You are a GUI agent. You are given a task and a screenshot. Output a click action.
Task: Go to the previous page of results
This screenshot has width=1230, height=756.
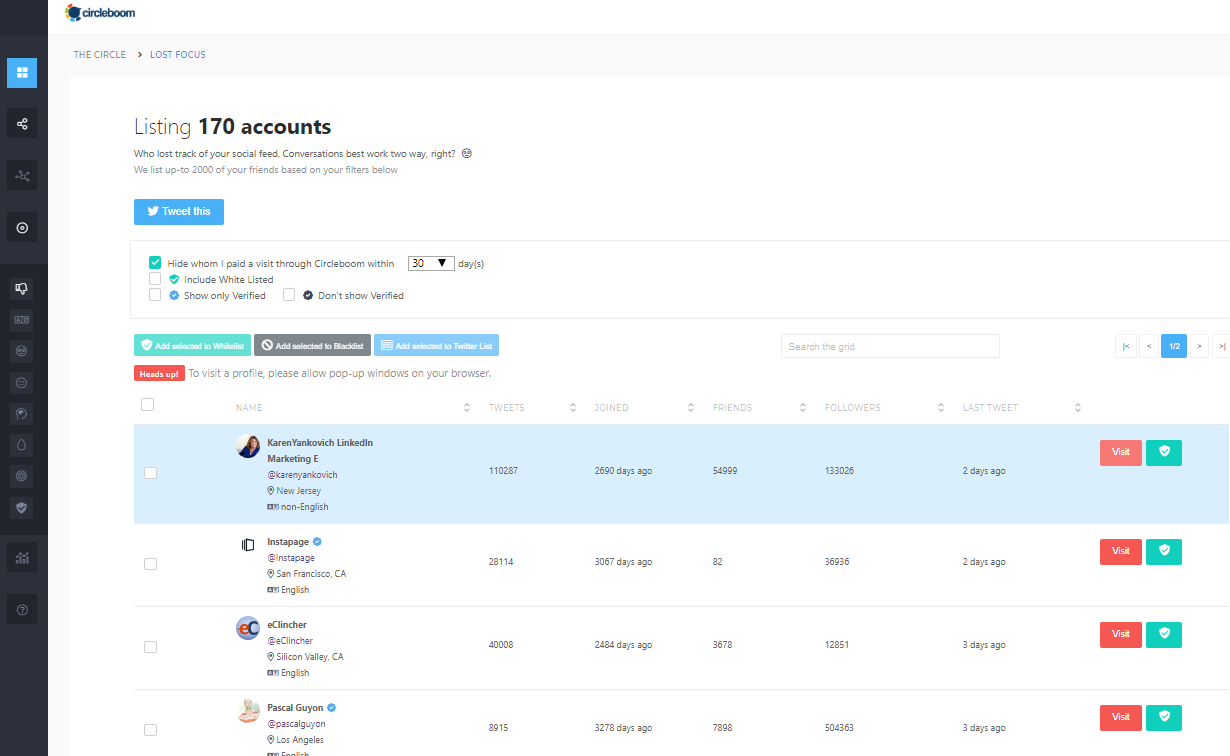(x=1149, y=346)
